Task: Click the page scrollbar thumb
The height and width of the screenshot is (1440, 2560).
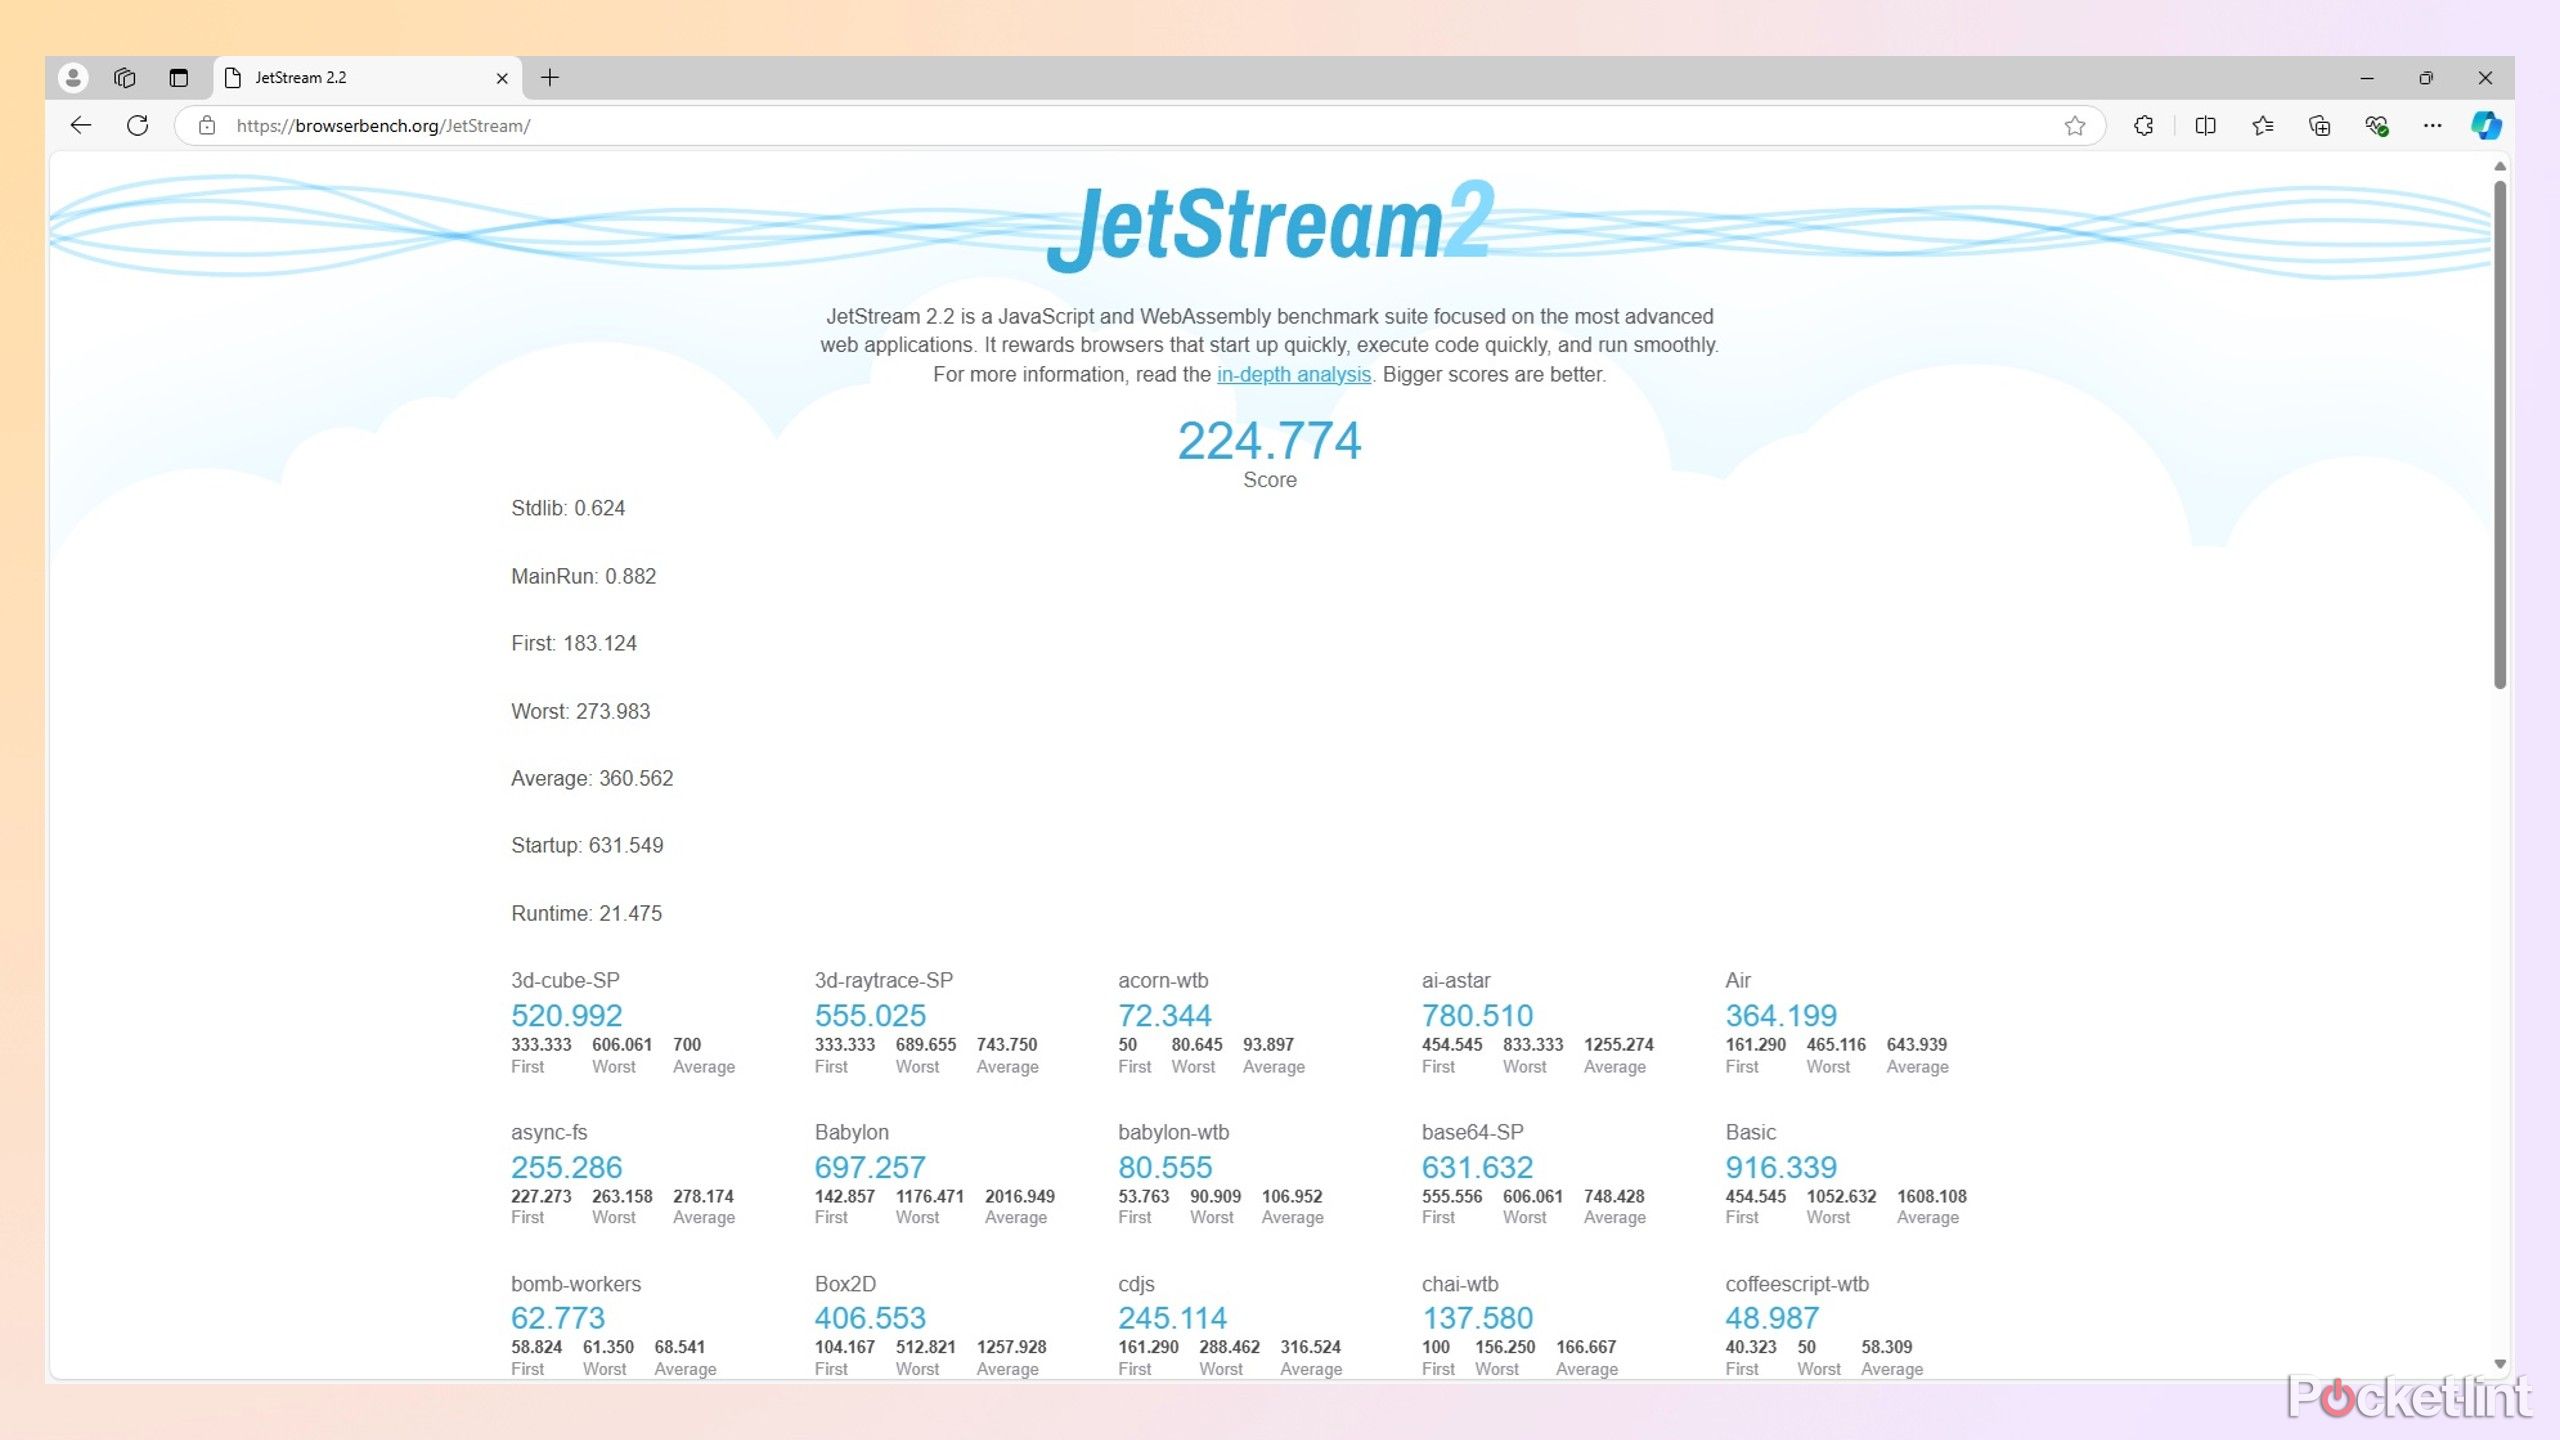Action: [x=2500, y=435]
